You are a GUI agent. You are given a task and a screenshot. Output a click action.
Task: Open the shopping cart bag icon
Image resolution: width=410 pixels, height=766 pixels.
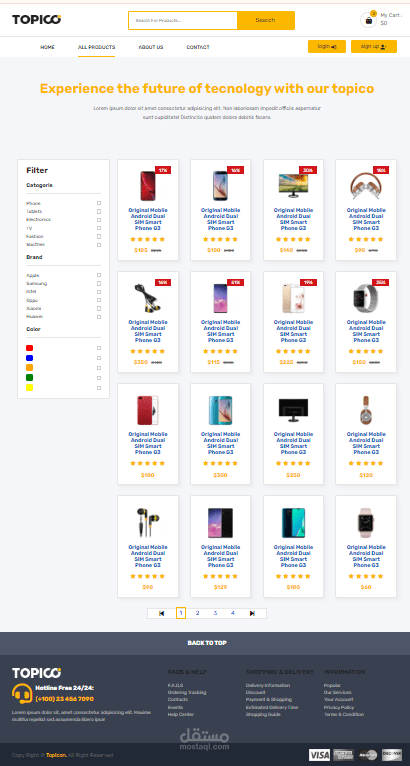click(x=368, y=20)
